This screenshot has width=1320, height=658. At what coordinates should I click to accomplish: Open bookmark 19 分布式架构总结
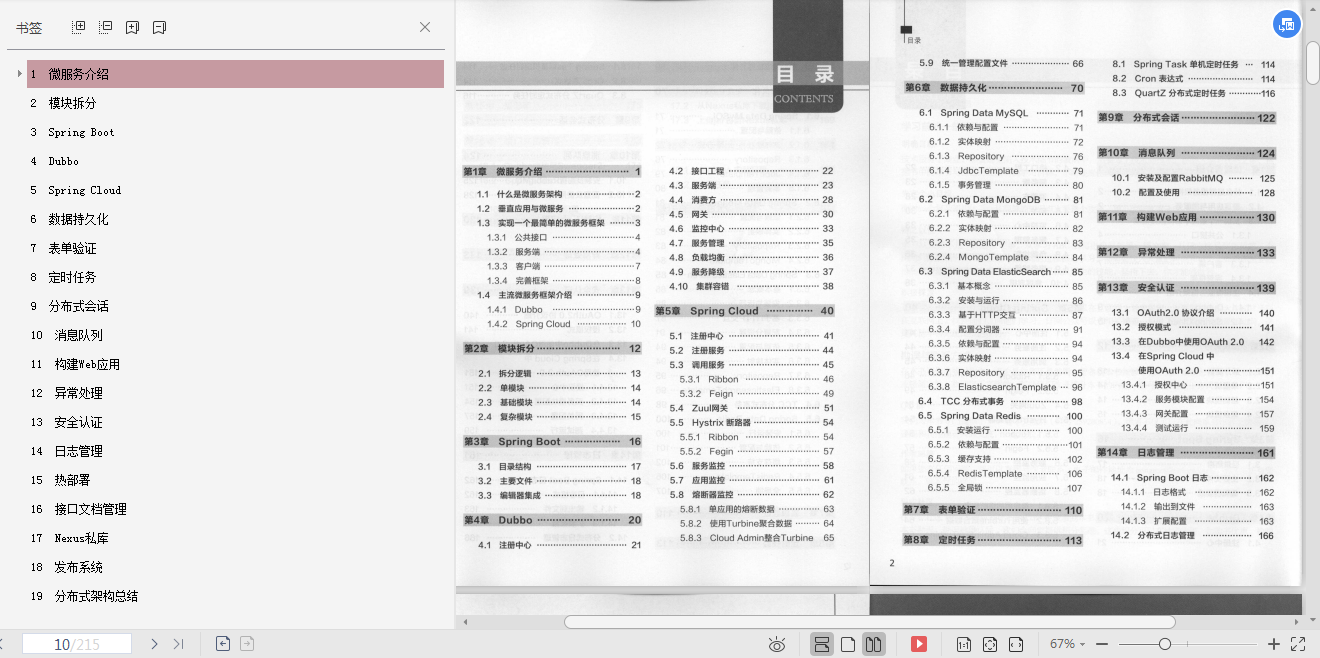(235, 596)
